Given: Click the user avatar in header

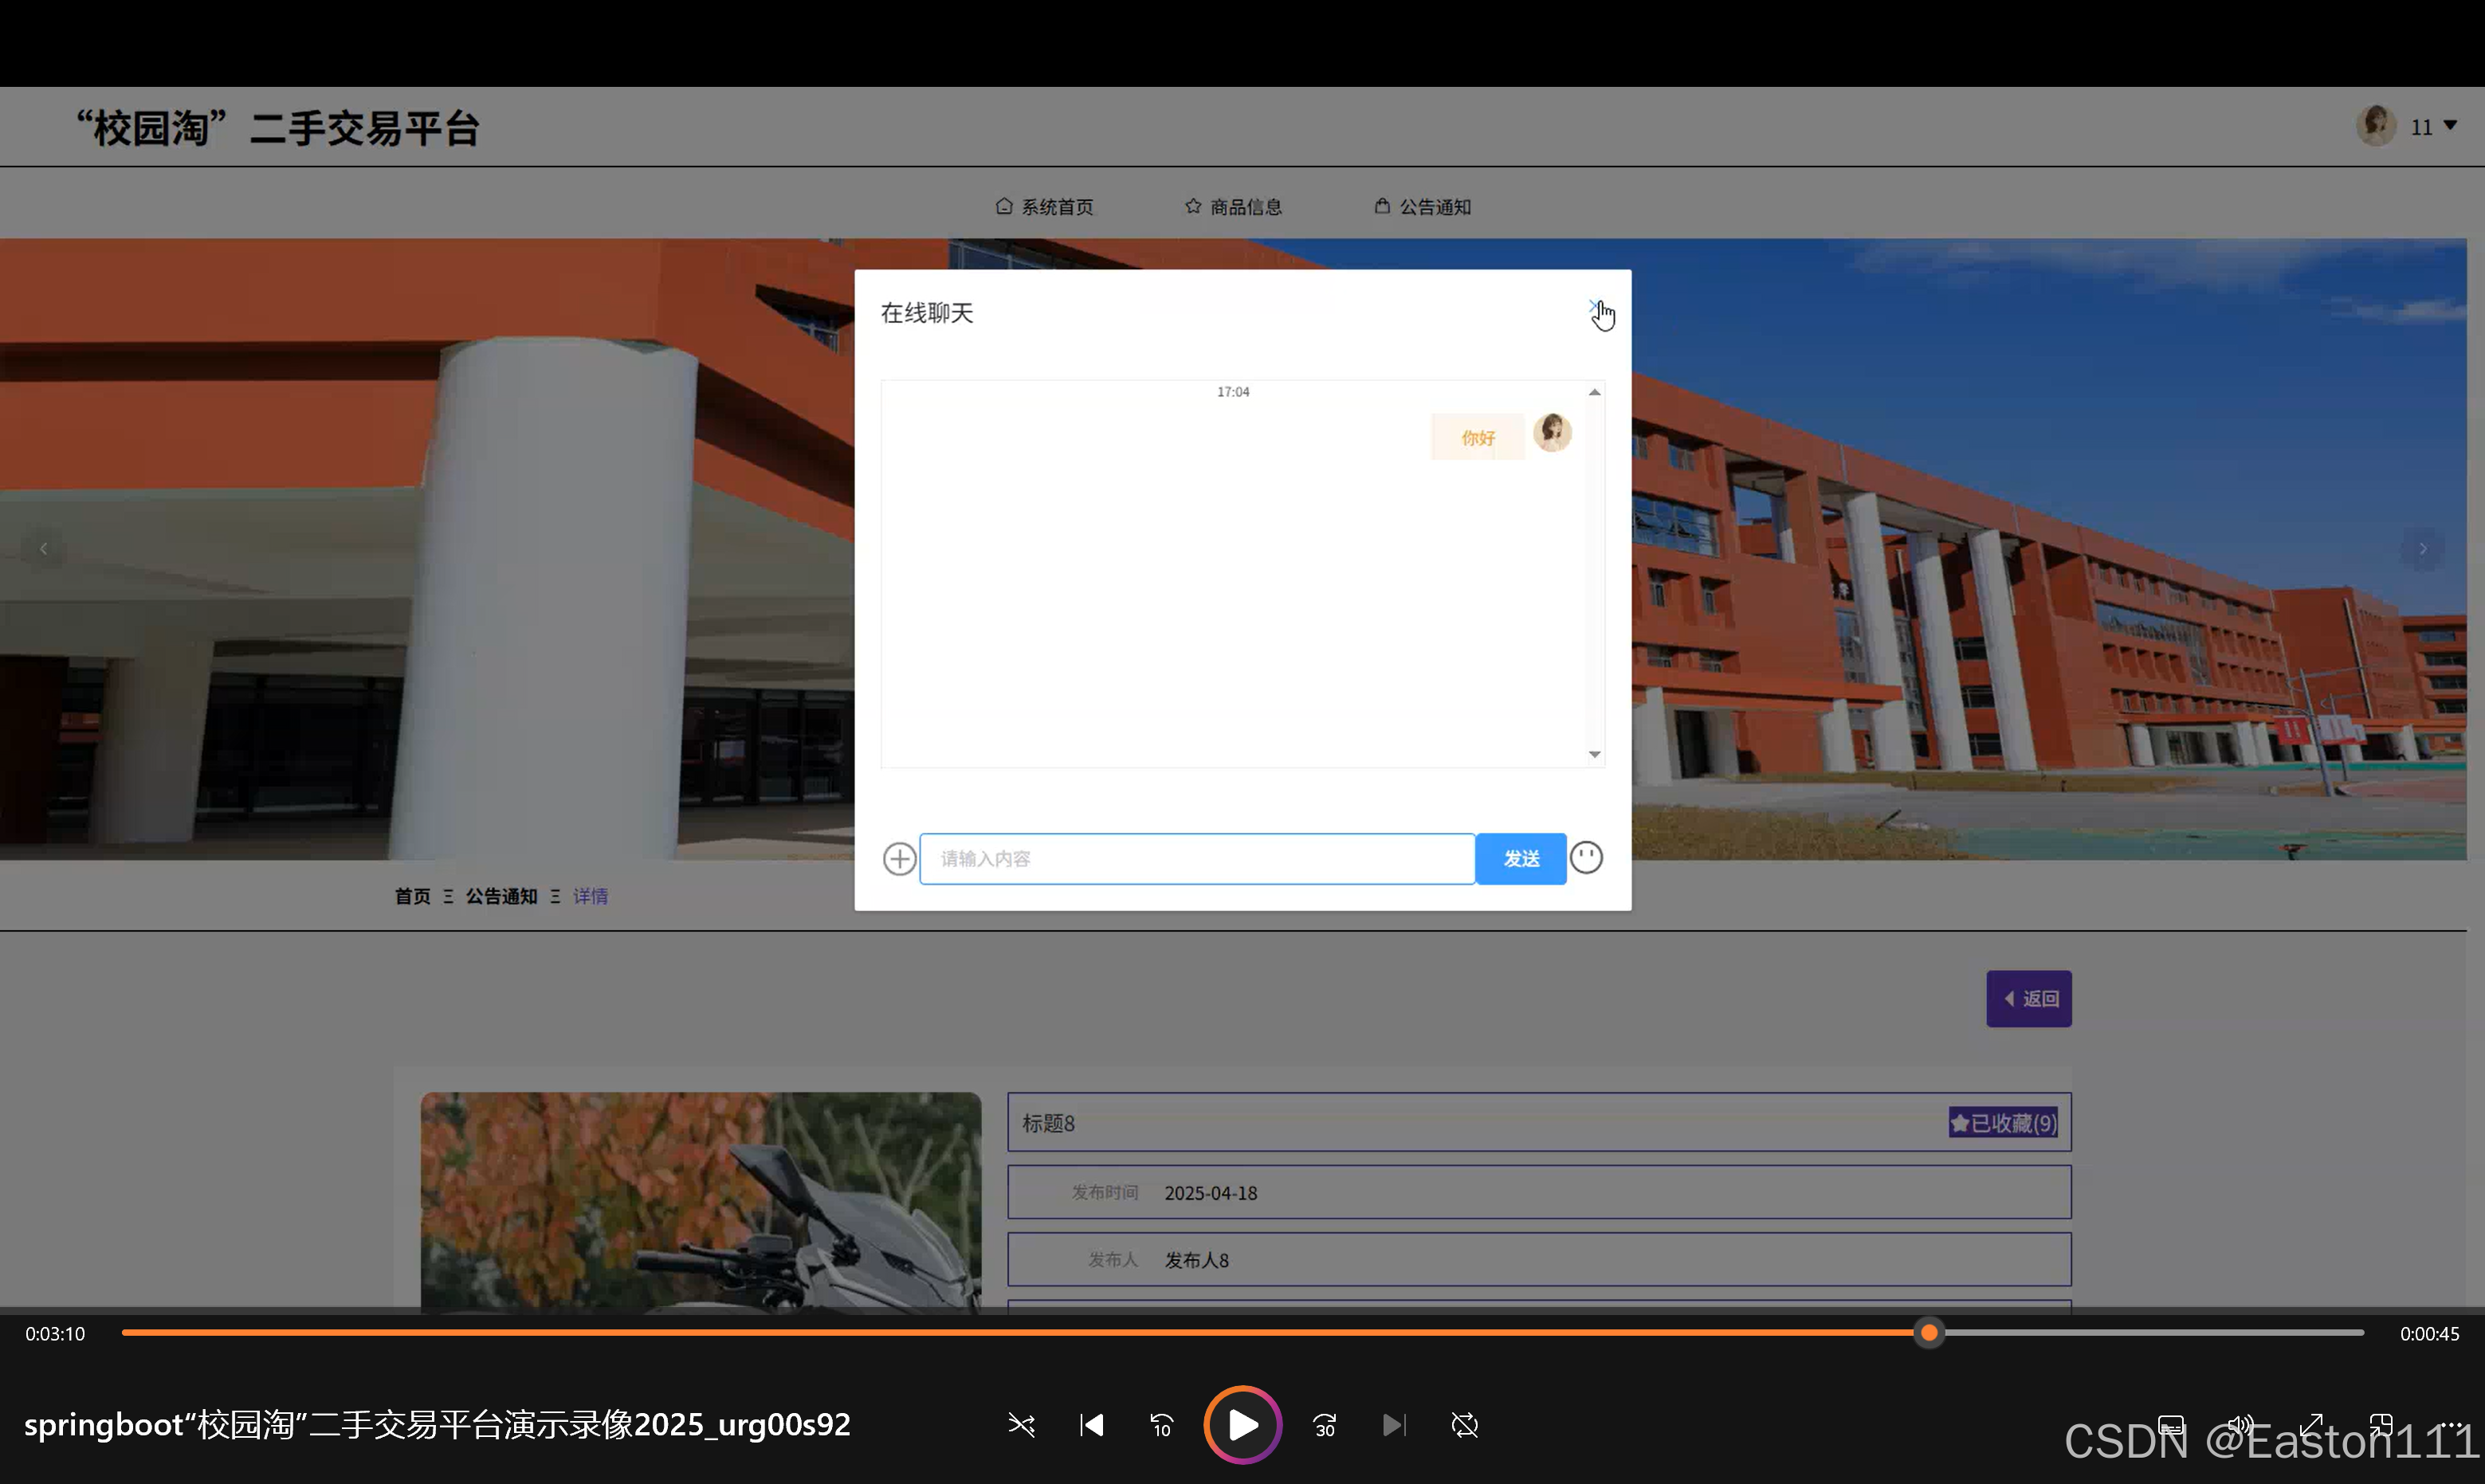Looking at the screenshot, I should (x=2376, y=125).
